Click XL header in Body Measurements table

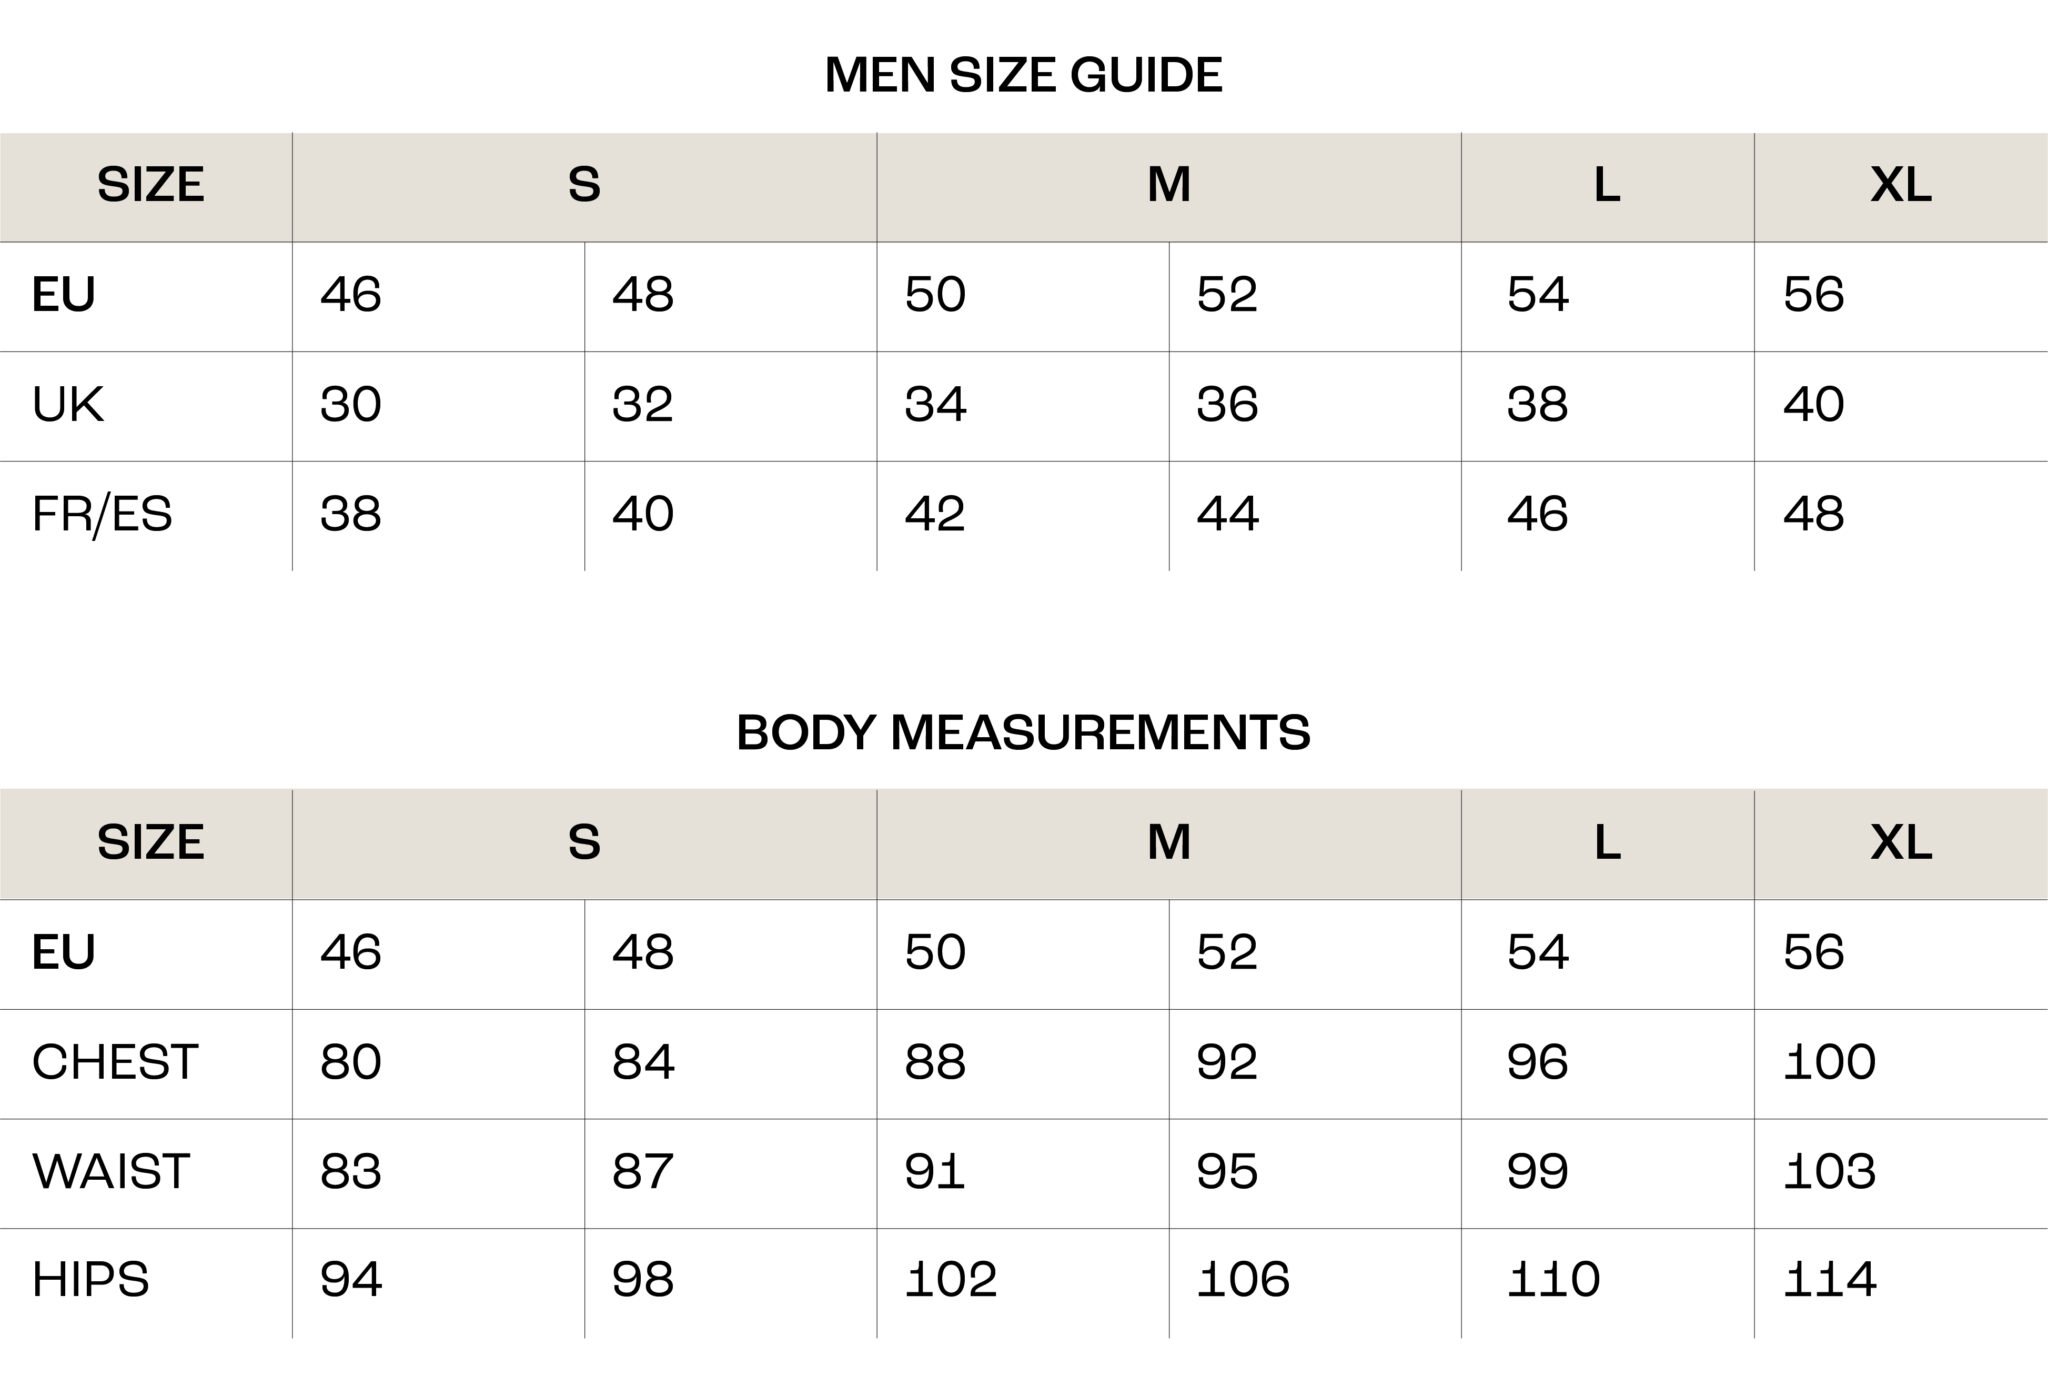tap(1900, 843)
